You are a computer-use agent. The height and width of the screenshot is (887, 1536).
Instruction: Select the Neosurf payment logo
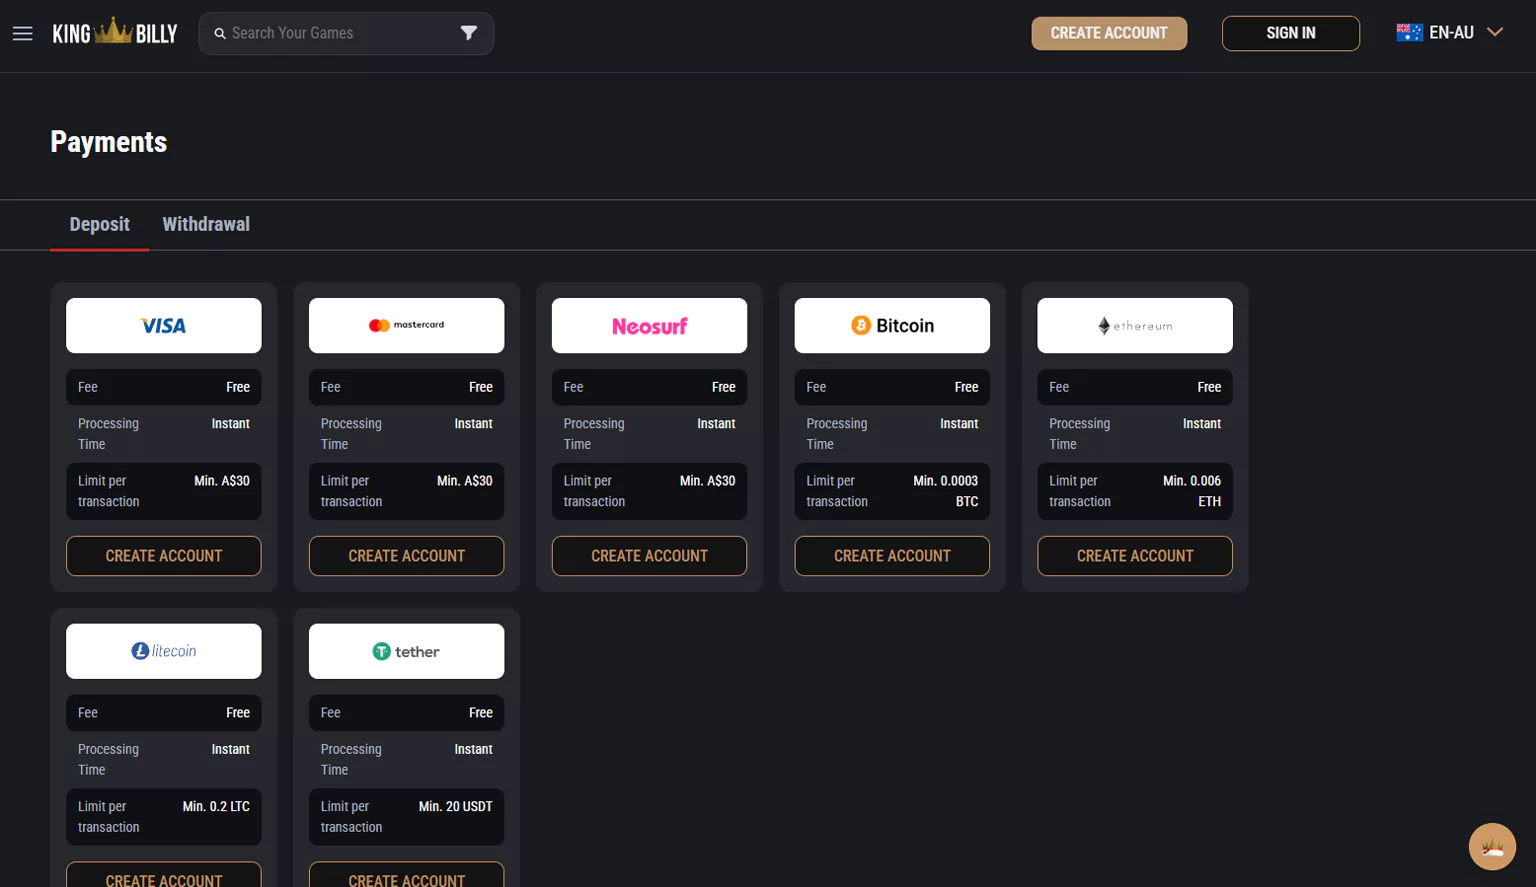(x=649, y=325)
